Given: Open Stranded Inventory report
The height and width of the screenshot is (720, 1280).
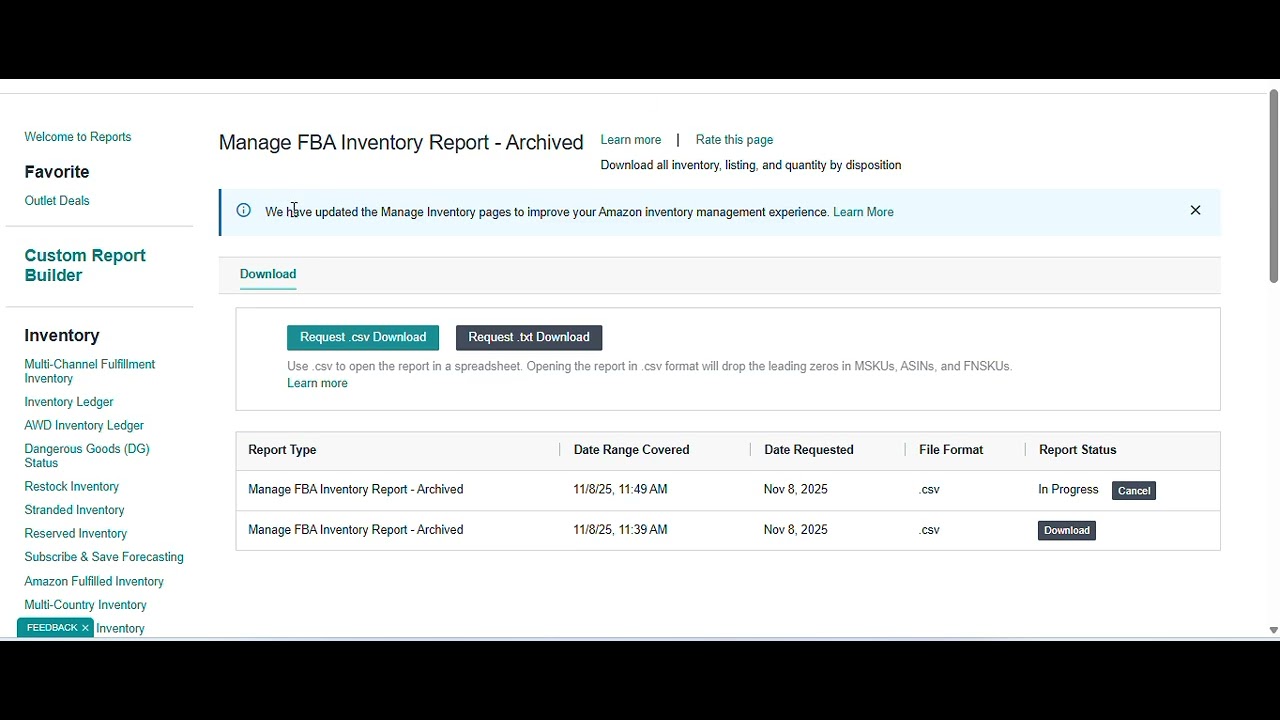Looking at the screenshot, I should click(74, 510).
